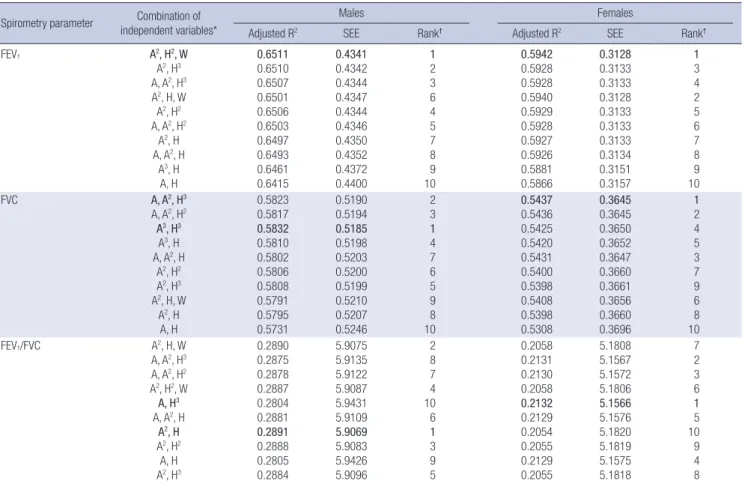Select the 'Females' group header
Screen dimensions: 742x484
[615, 13]
